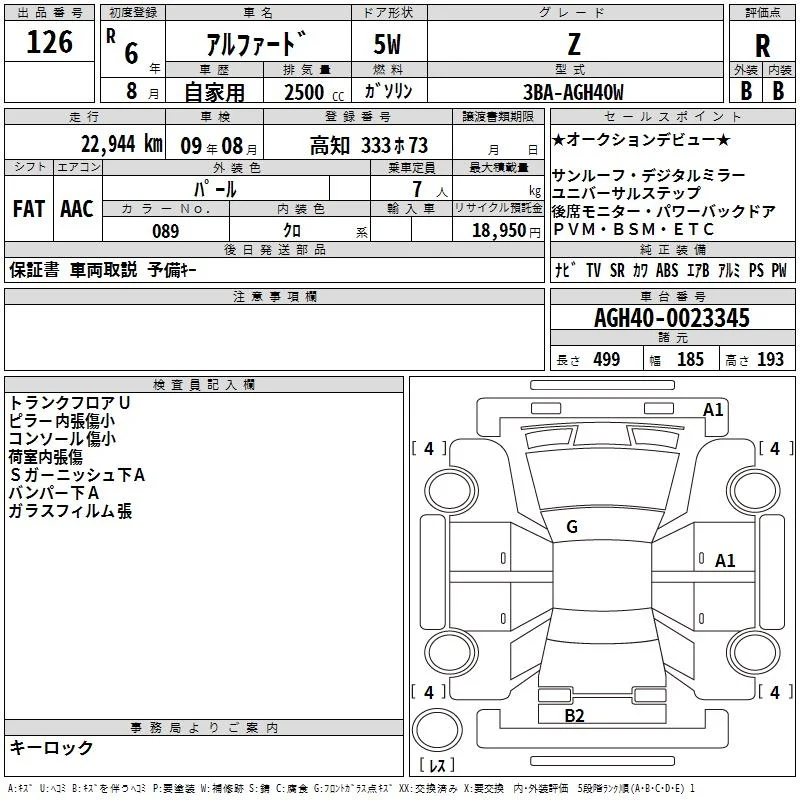Click 車両取説 in later-shipped items
800x800 pixels.
(104, 269)
